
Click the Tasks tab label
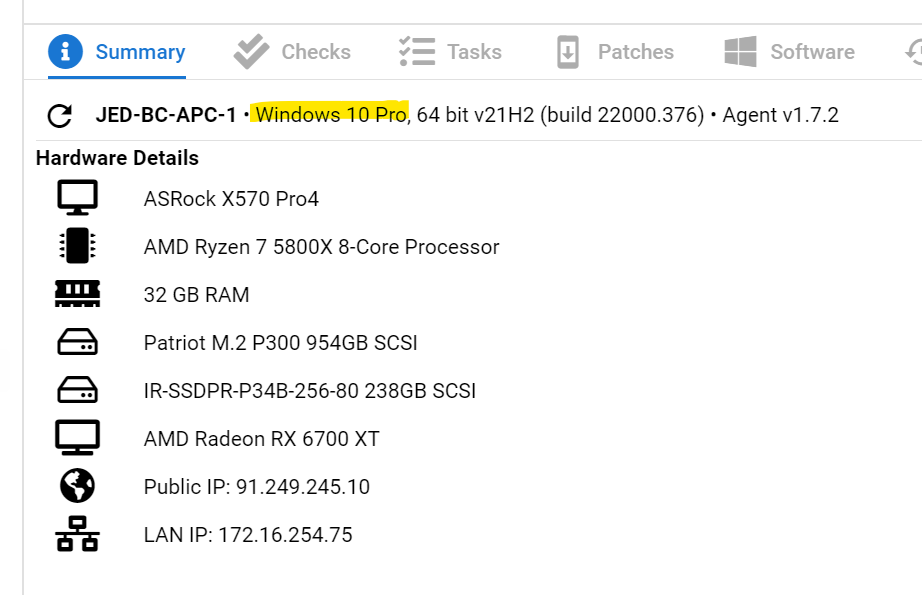(x=473, y=51)
